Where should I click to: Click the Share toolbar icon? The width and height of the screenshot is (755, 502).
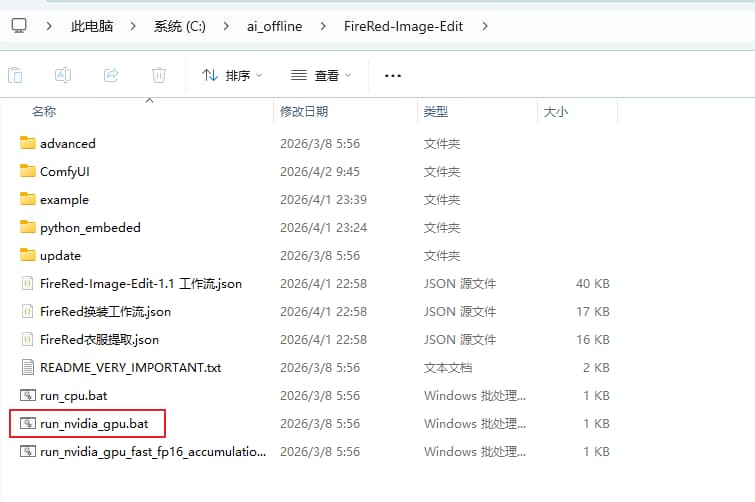(111, 75)
